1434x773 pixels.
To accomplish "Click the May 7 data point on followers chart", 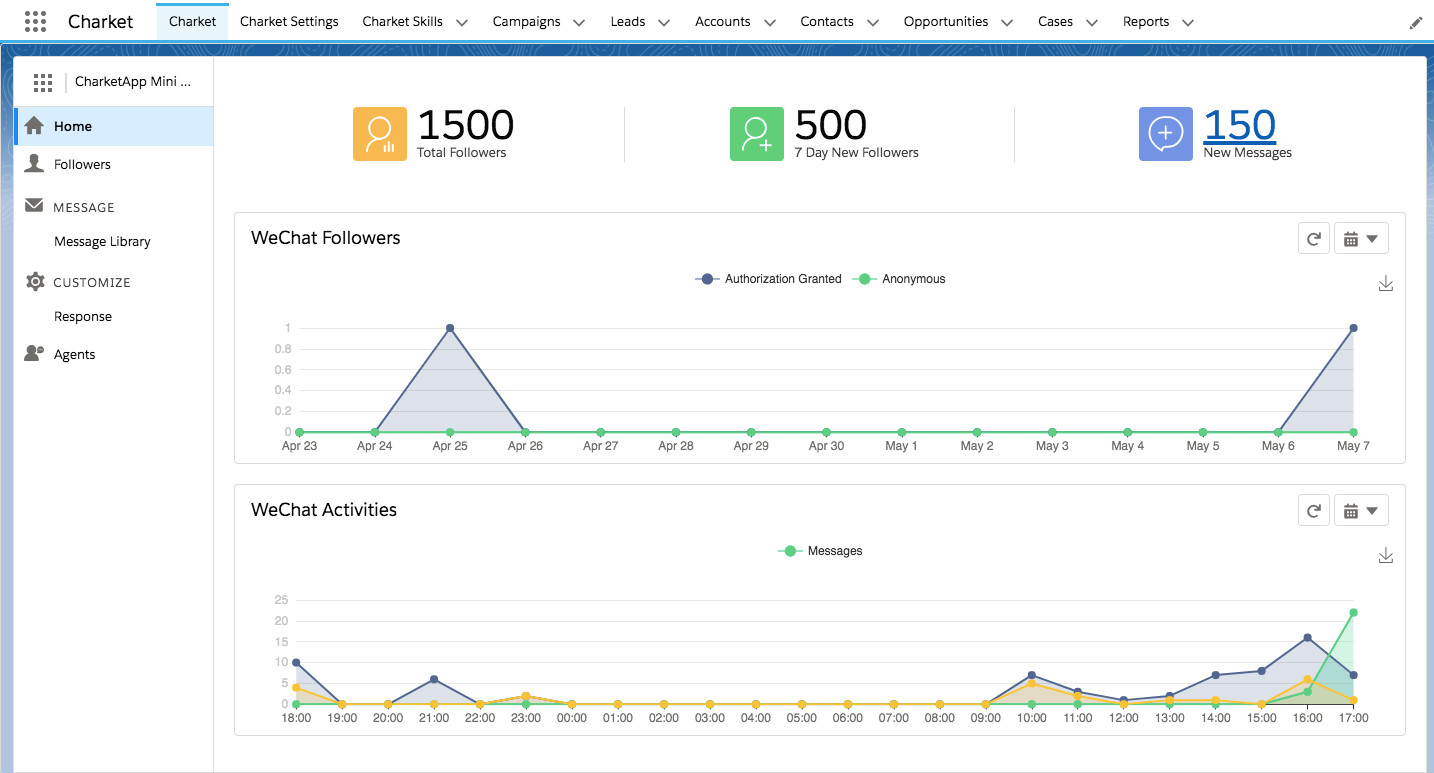I will point(1353,328).
